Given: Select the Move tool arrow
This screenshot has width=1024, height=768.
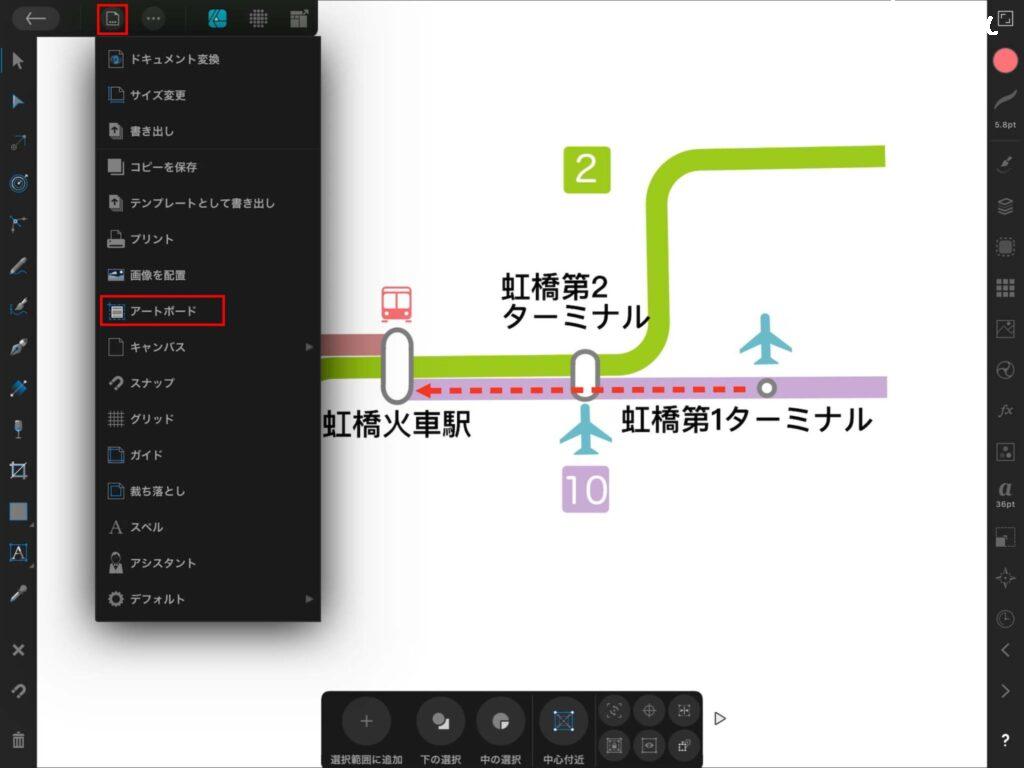Looking at the screenshot, I should click(x=18, y=61).
